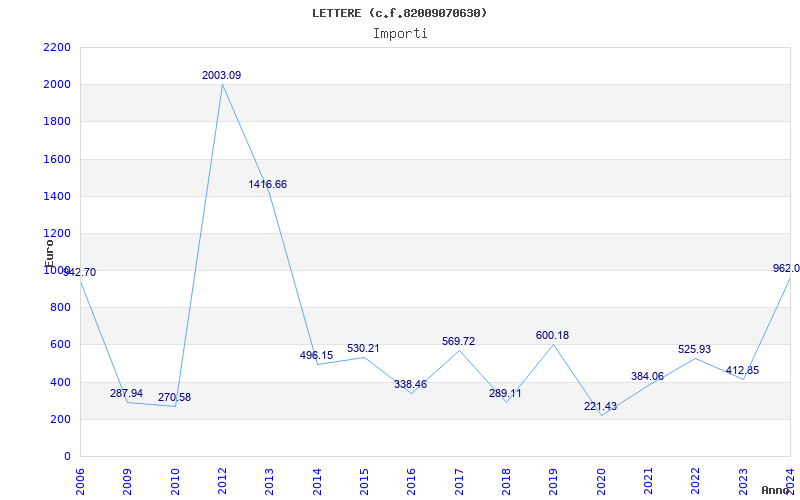Click the 2009 x-axis year

(128, 482)
